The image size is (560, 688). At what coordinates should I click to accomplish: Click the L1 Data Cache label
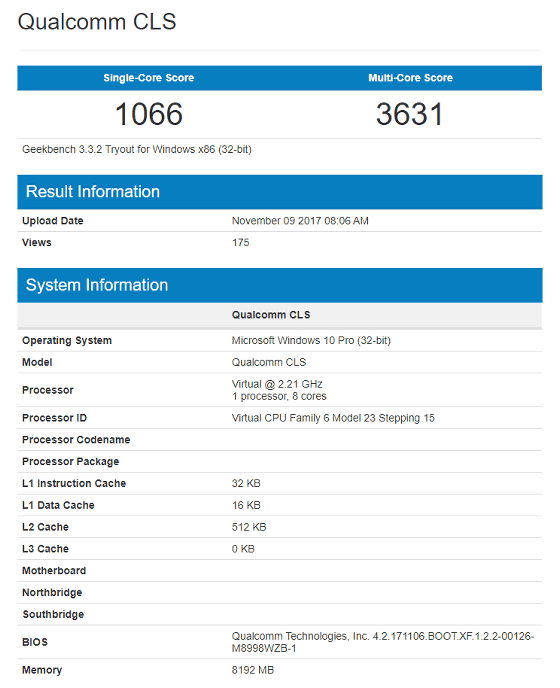[x=58, y=505]
